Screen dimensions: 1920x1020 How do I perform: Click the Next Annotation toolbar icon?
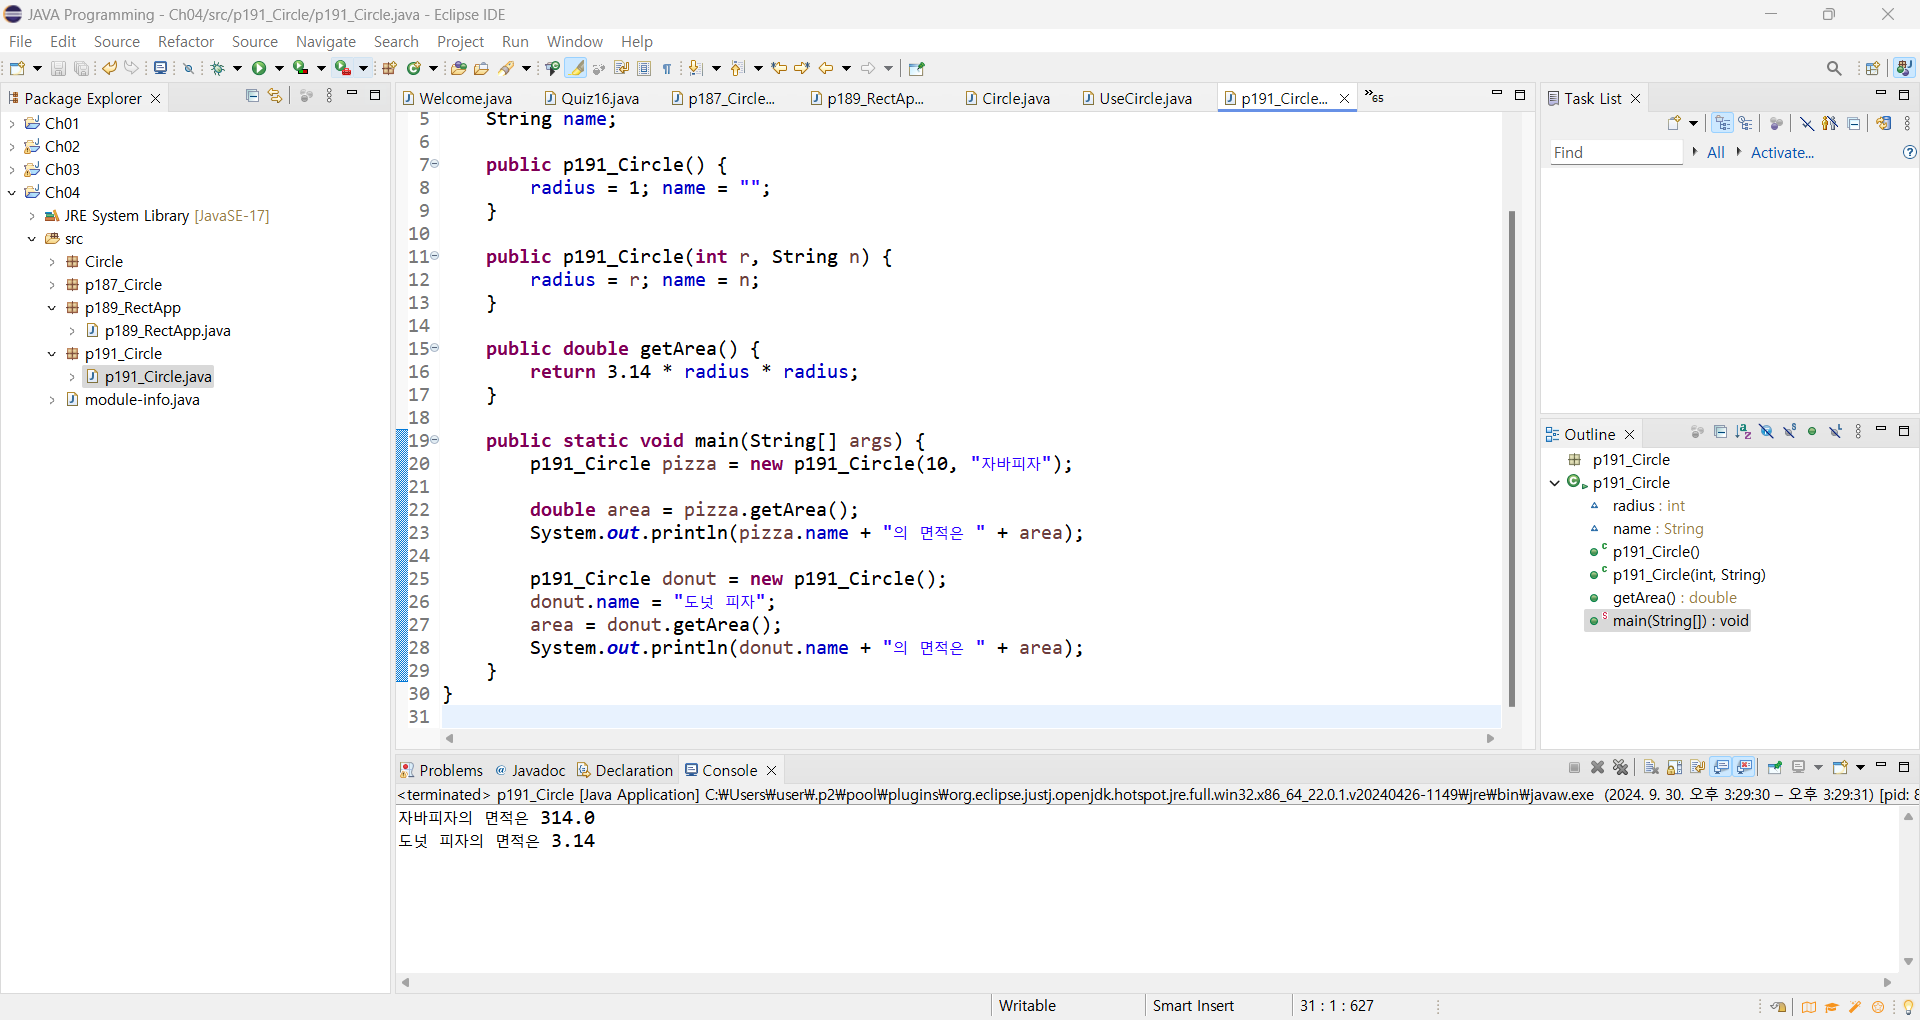coord(697,68)
